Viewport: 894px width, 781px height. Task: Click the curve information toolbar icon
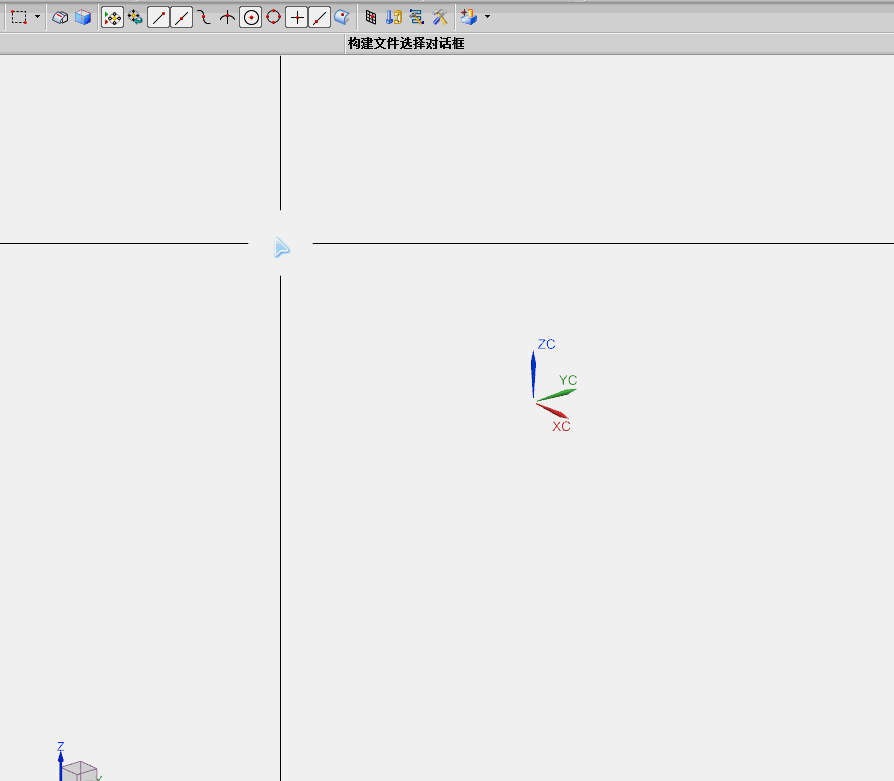pos(415,17)
